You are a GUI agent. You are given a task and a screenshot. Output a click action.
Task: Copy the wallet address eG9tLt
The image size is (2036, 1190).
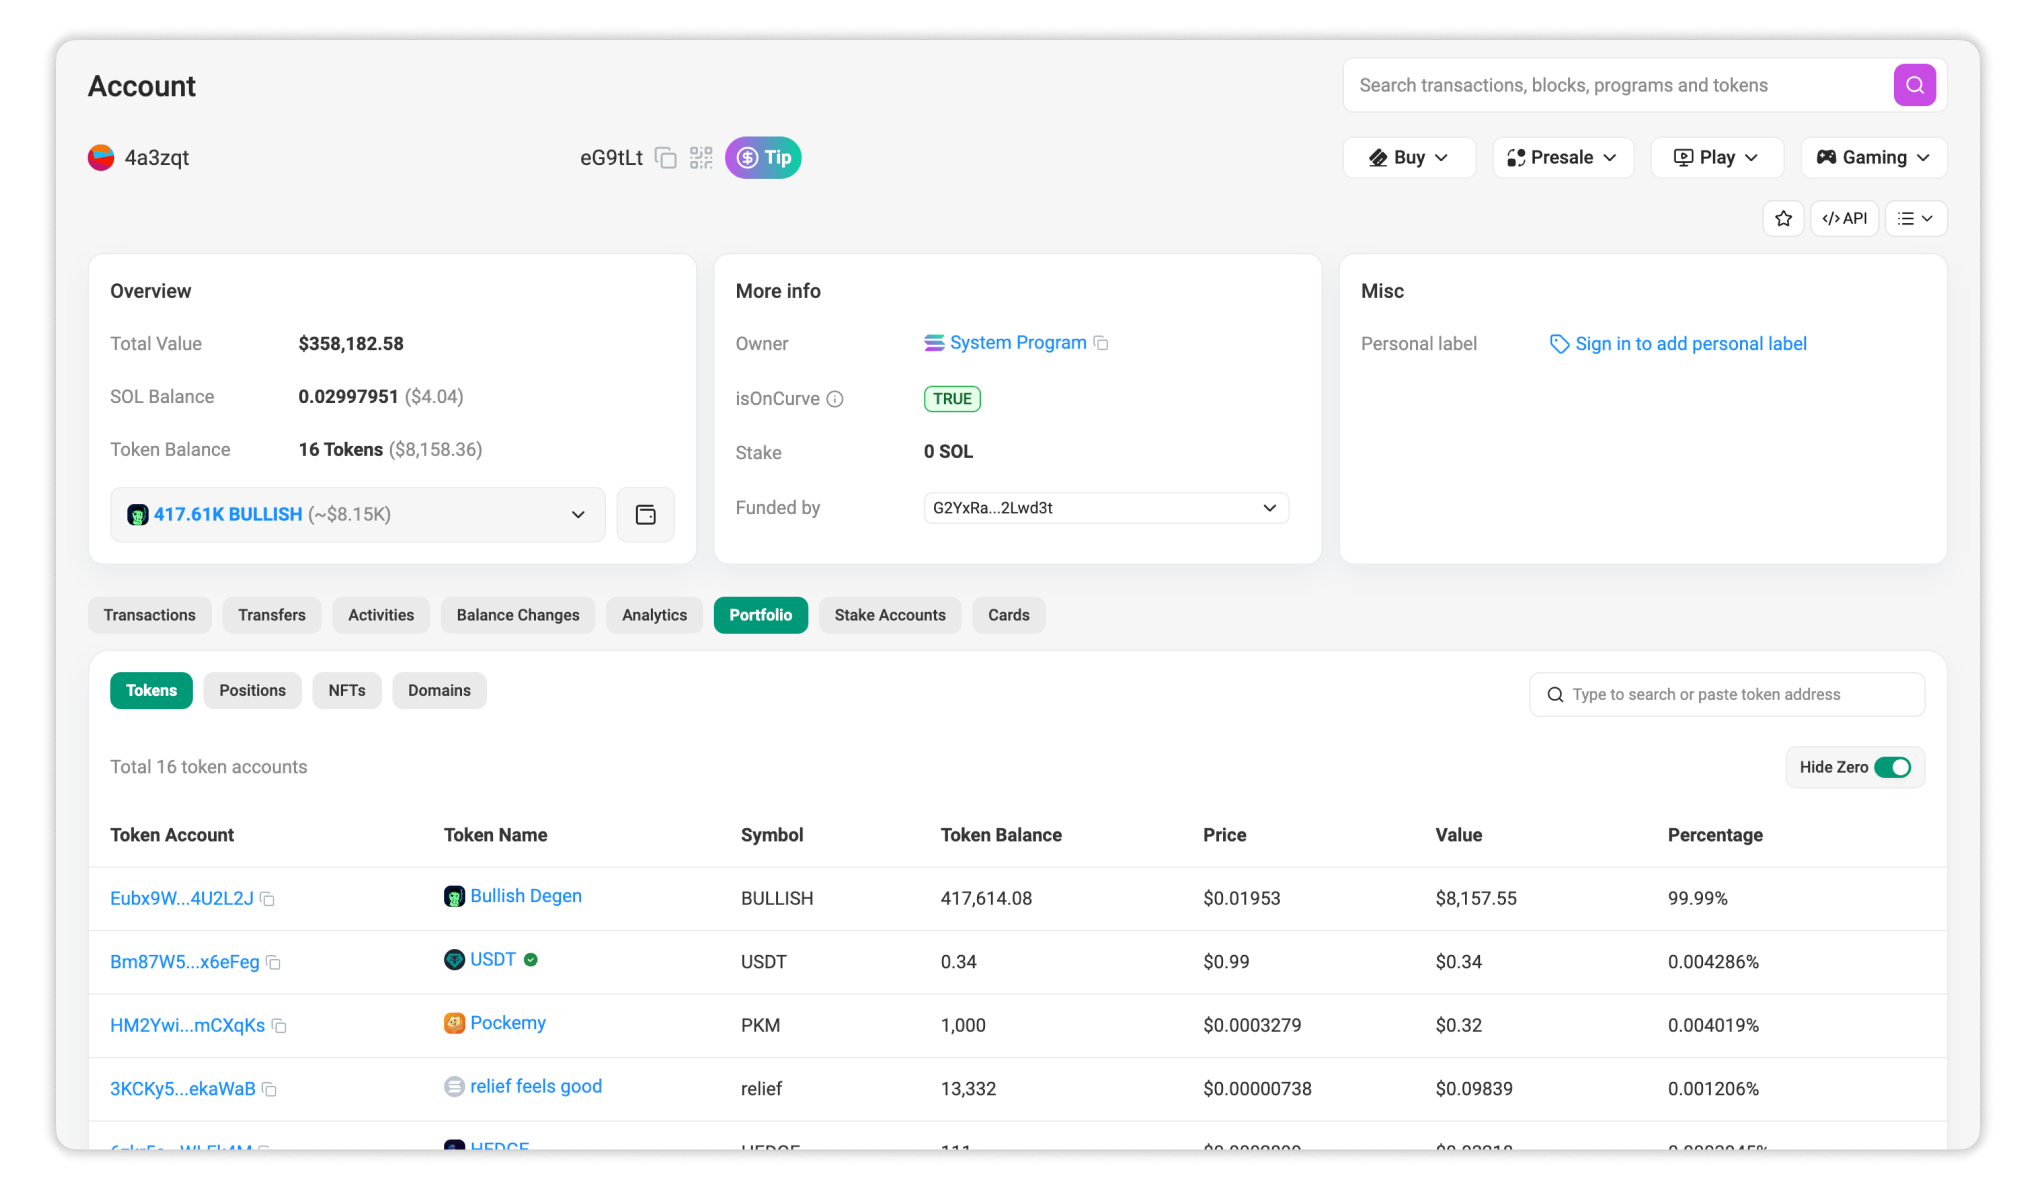pyautogui.click(x=666, y=157)
